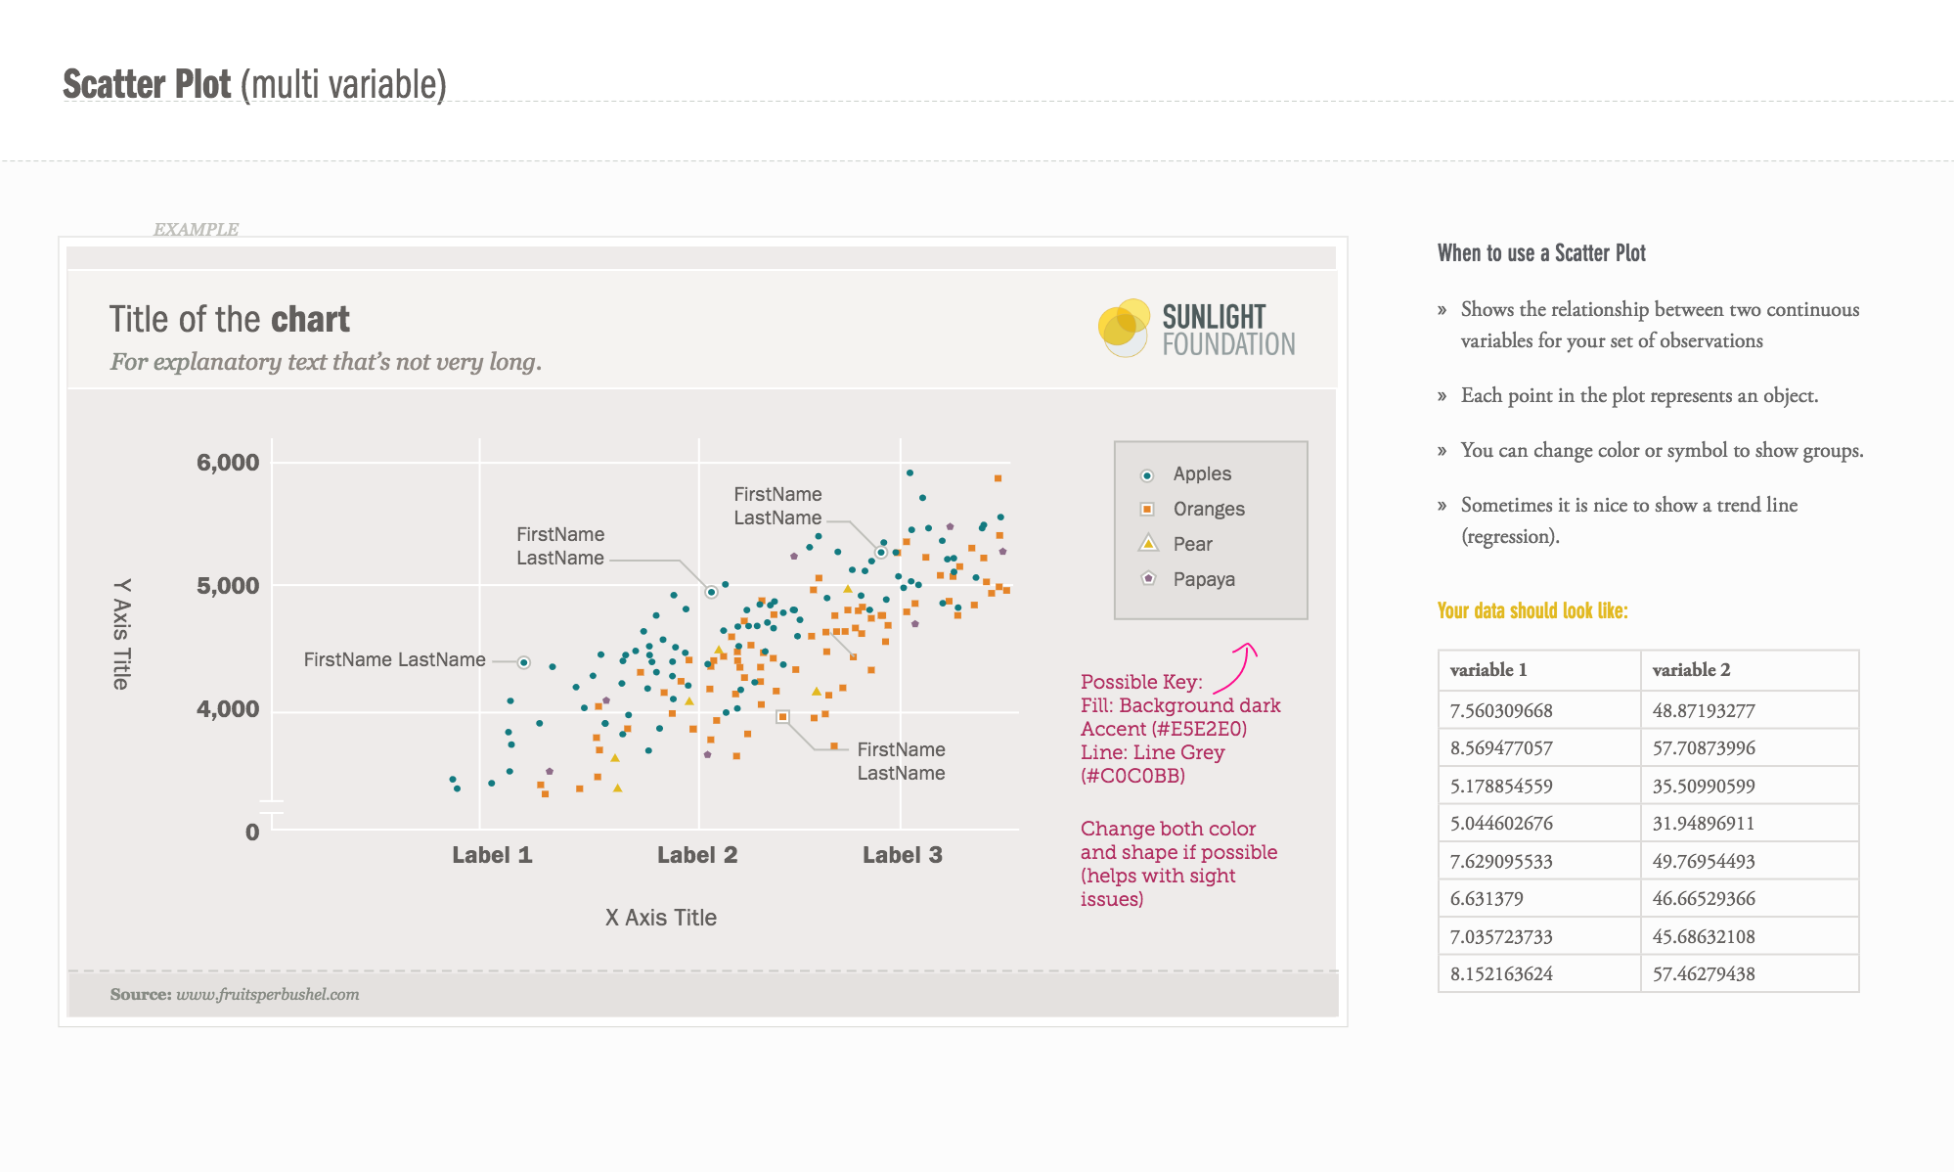The width and height of the screenshot is (1954, 1172).
Task: Click the Papaya legend pentagon marker
Action: click(1148, 579)
